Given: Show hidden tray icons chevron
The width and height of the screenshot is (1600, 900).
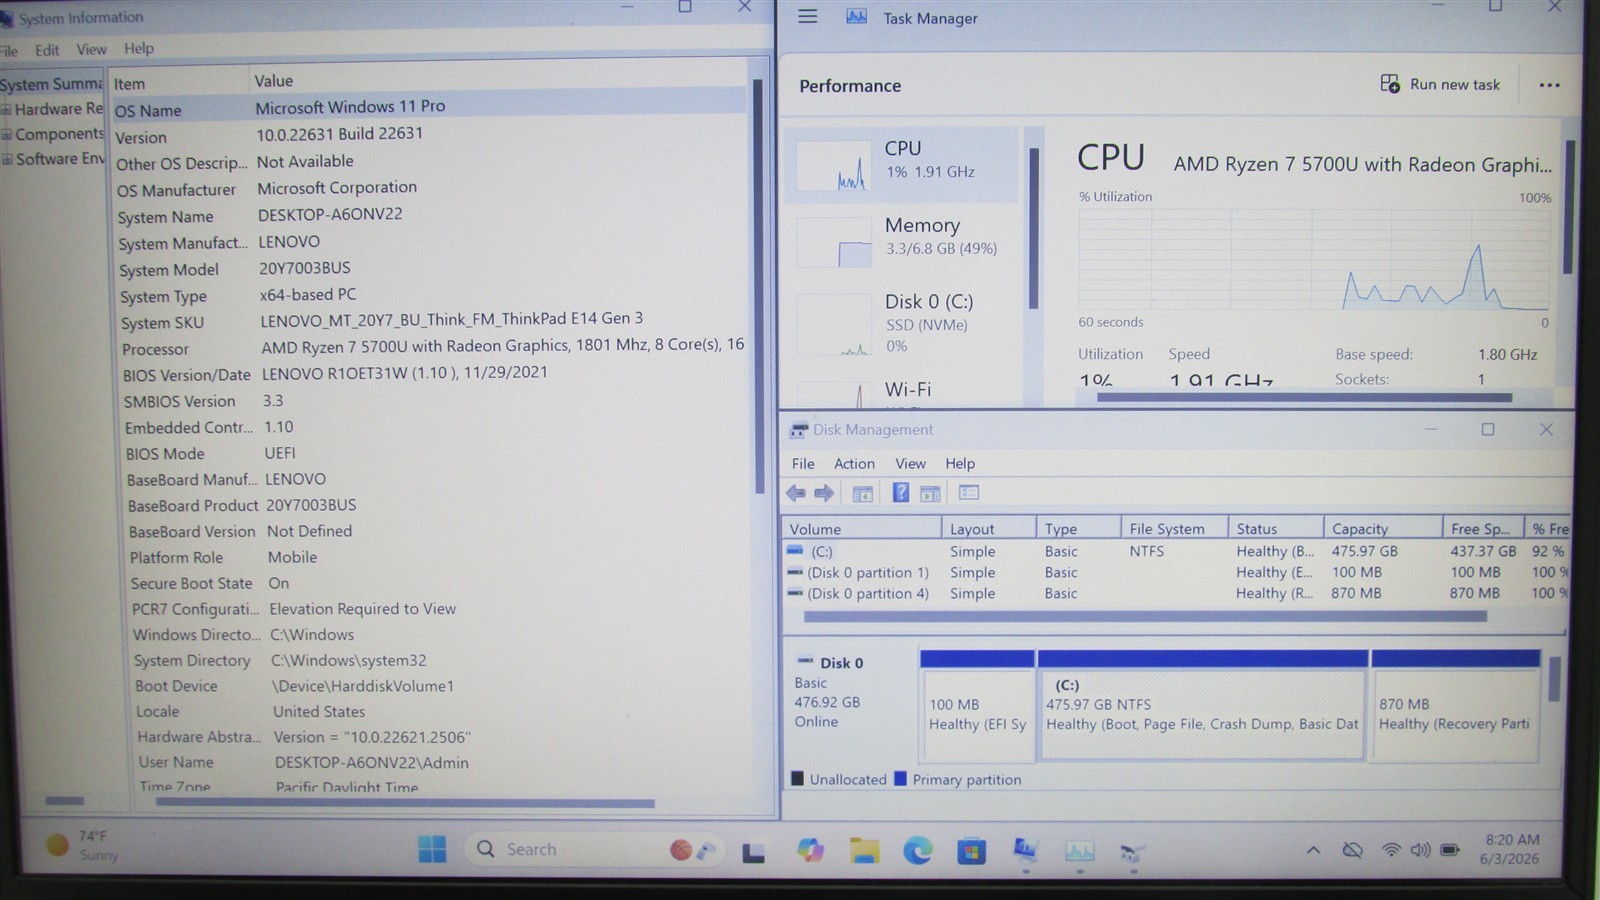Looking at the screenshot, I should click(x=1313, y=850).
